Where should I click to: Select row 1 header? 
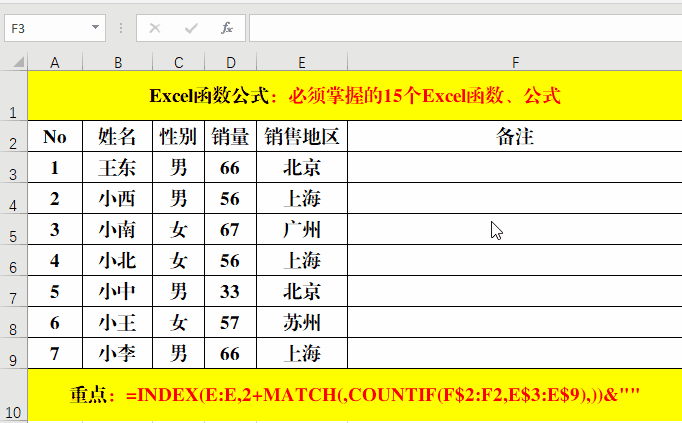[13, 96]
